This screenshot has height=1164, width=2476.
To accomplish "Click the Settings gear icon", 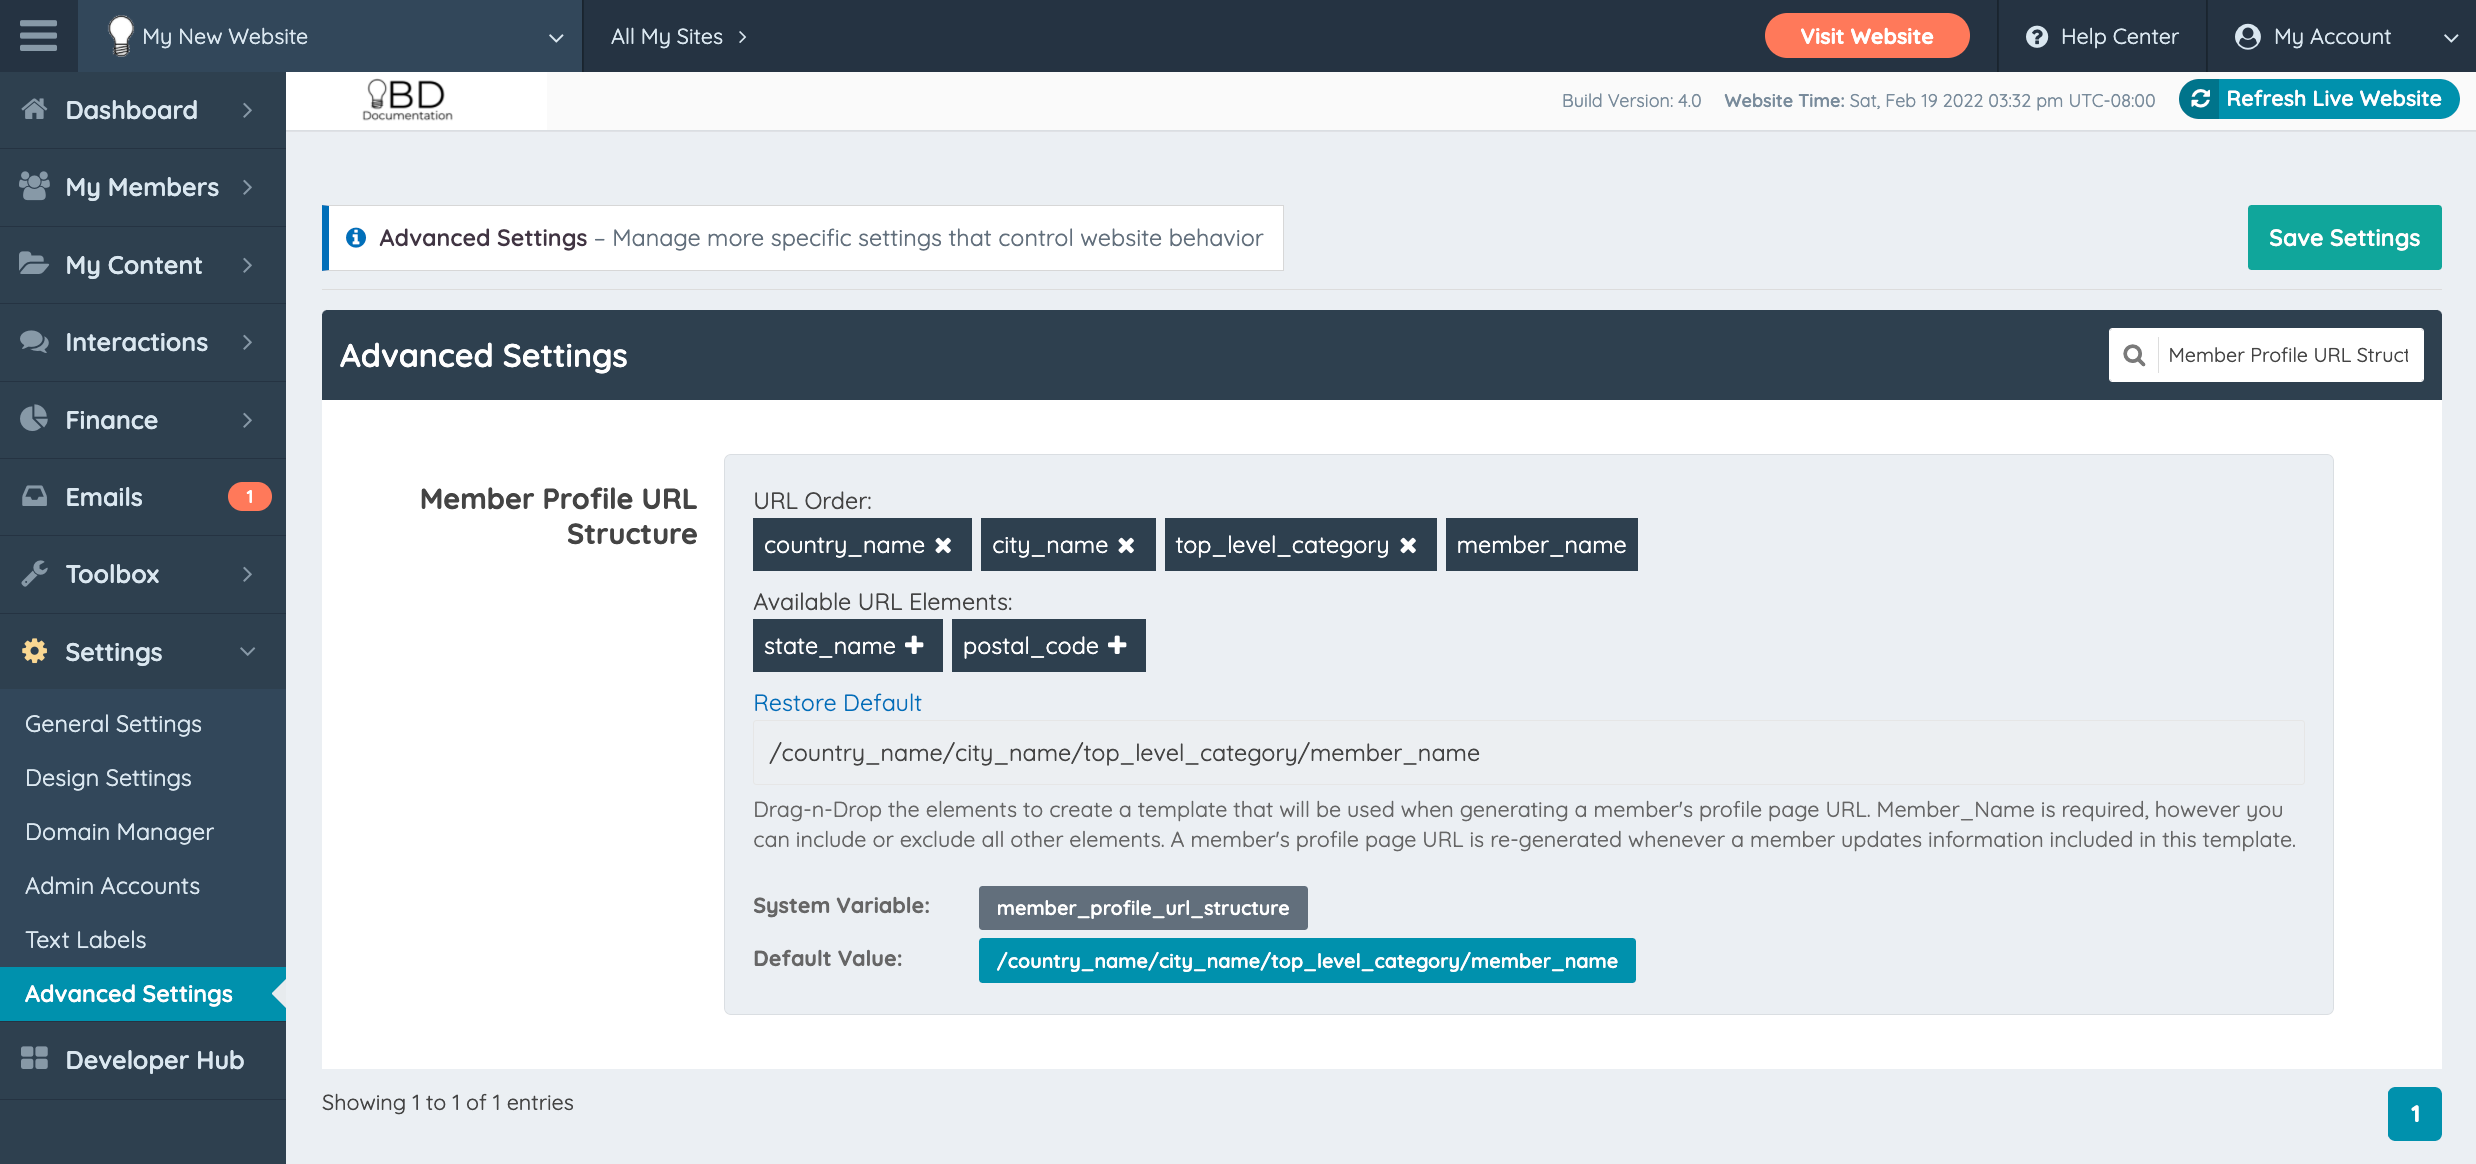I will (x=33, y=651).
